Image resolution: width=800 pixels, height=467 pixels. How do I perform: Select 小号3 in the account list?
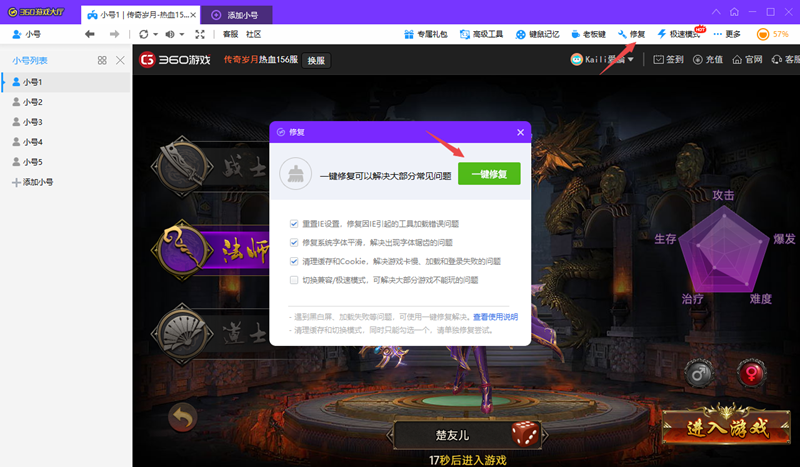(66, 121)
